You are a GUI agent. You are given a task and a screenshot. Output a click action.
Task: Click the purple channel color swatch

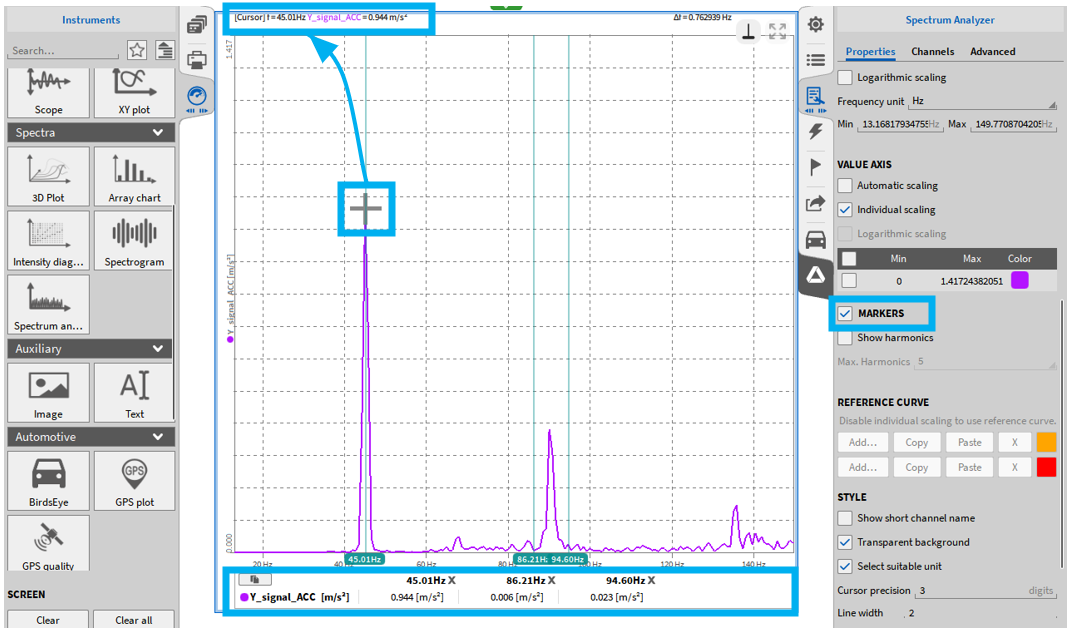click(1019, 281)
